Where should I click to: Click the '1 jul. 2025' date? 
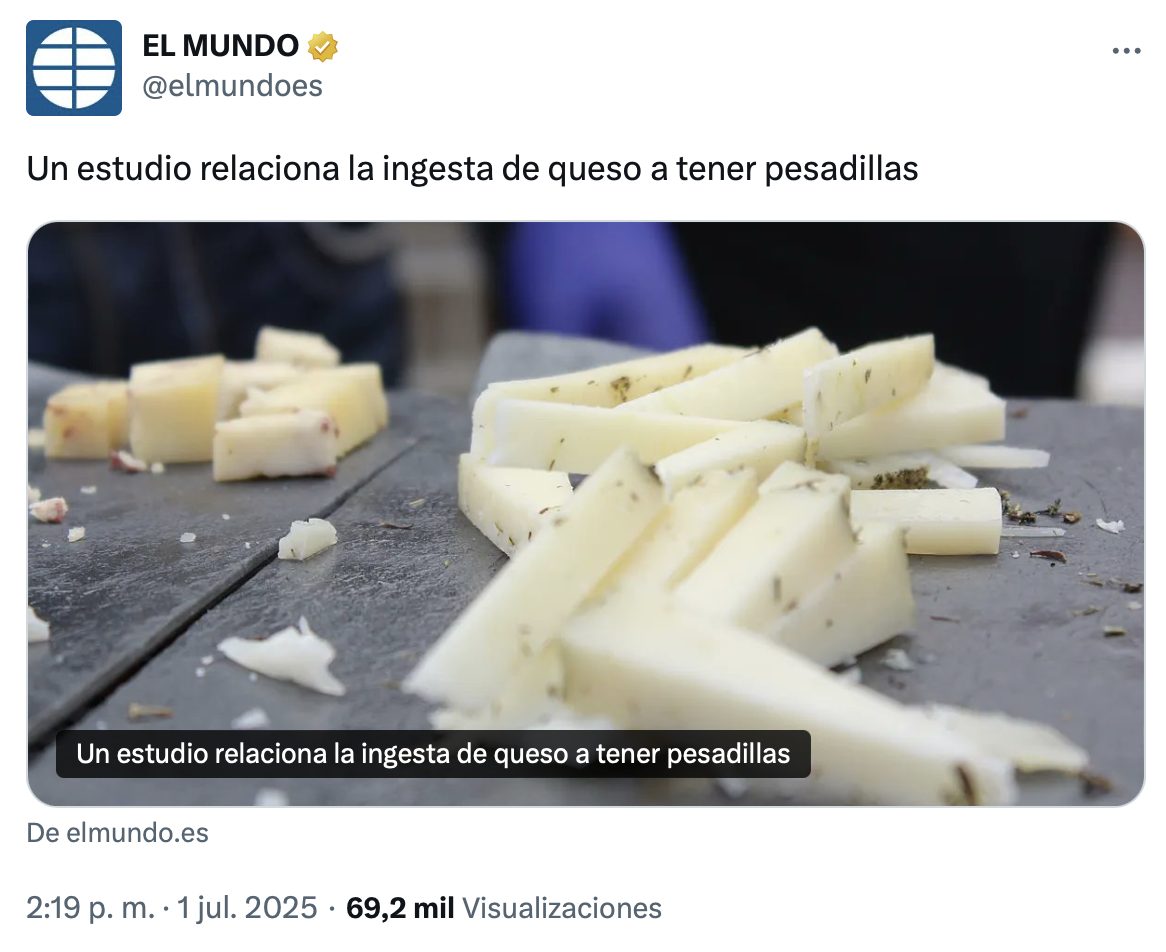click(x=247, y=908)
